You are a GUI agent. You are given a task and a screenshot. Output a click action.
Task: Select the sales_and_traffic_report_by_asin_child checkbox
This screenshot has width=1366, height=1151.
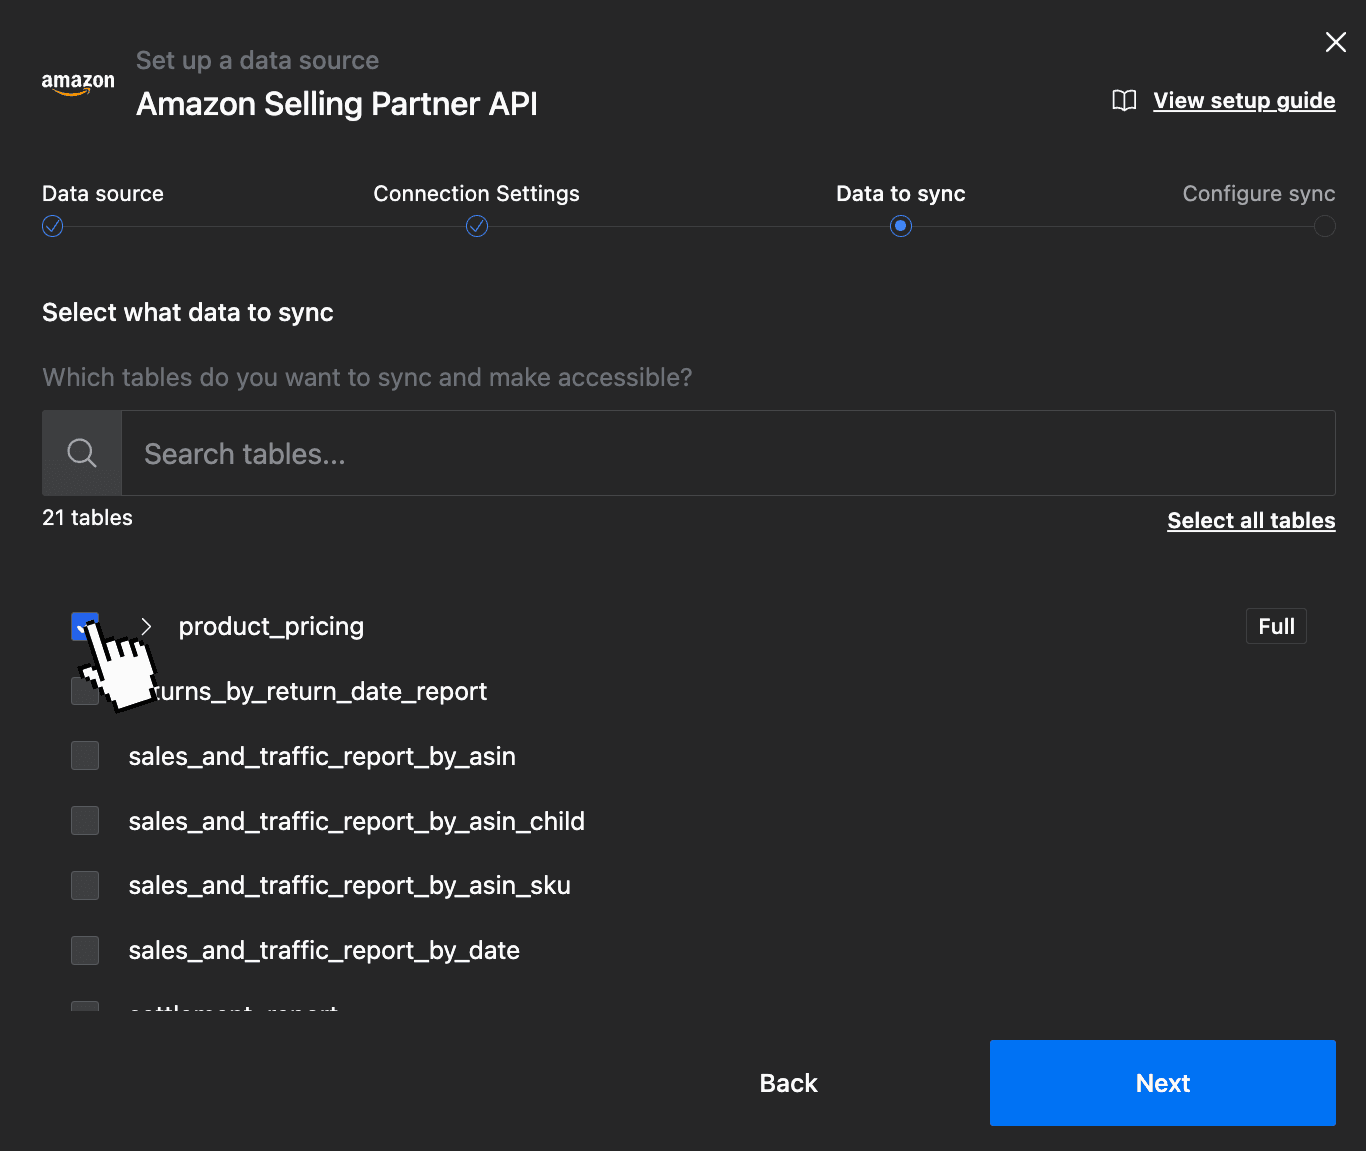click(x=85, y=820)
